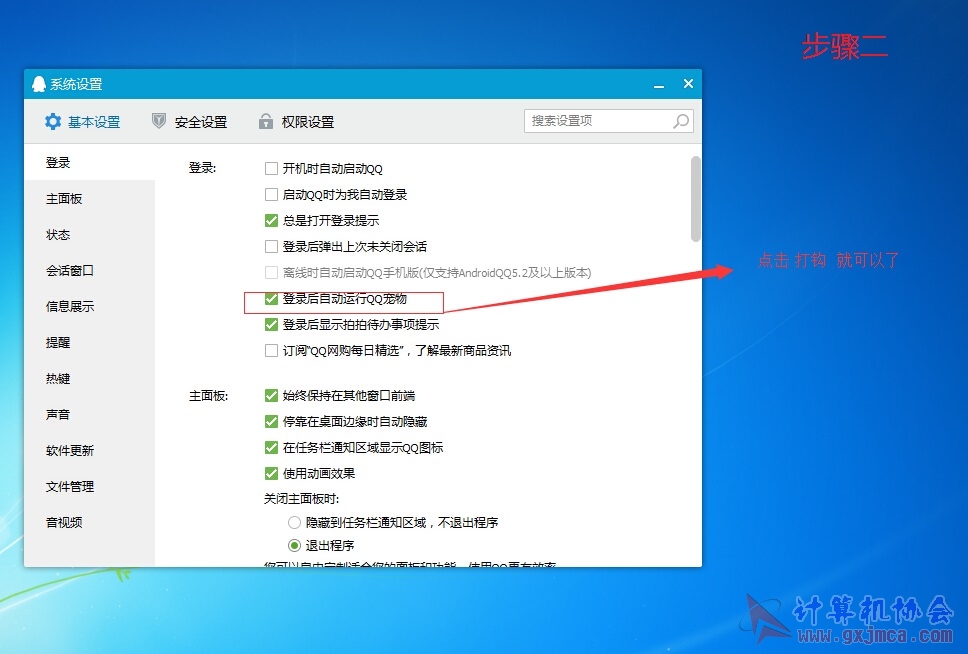968x654 pixels.
Task: Click the gear icon of 基本设置
Action: (x=53, y=122)
